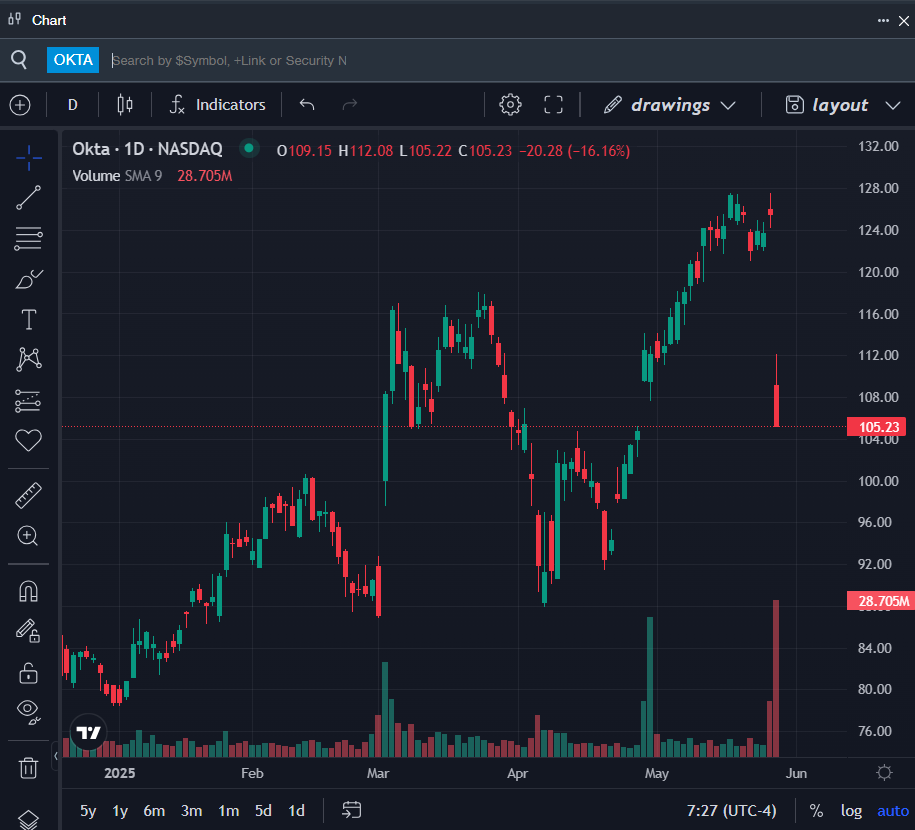Image resolution: width=915 pixels, height=830 pixels.
Task: Click the redo arrow
Action: (350, 105)
